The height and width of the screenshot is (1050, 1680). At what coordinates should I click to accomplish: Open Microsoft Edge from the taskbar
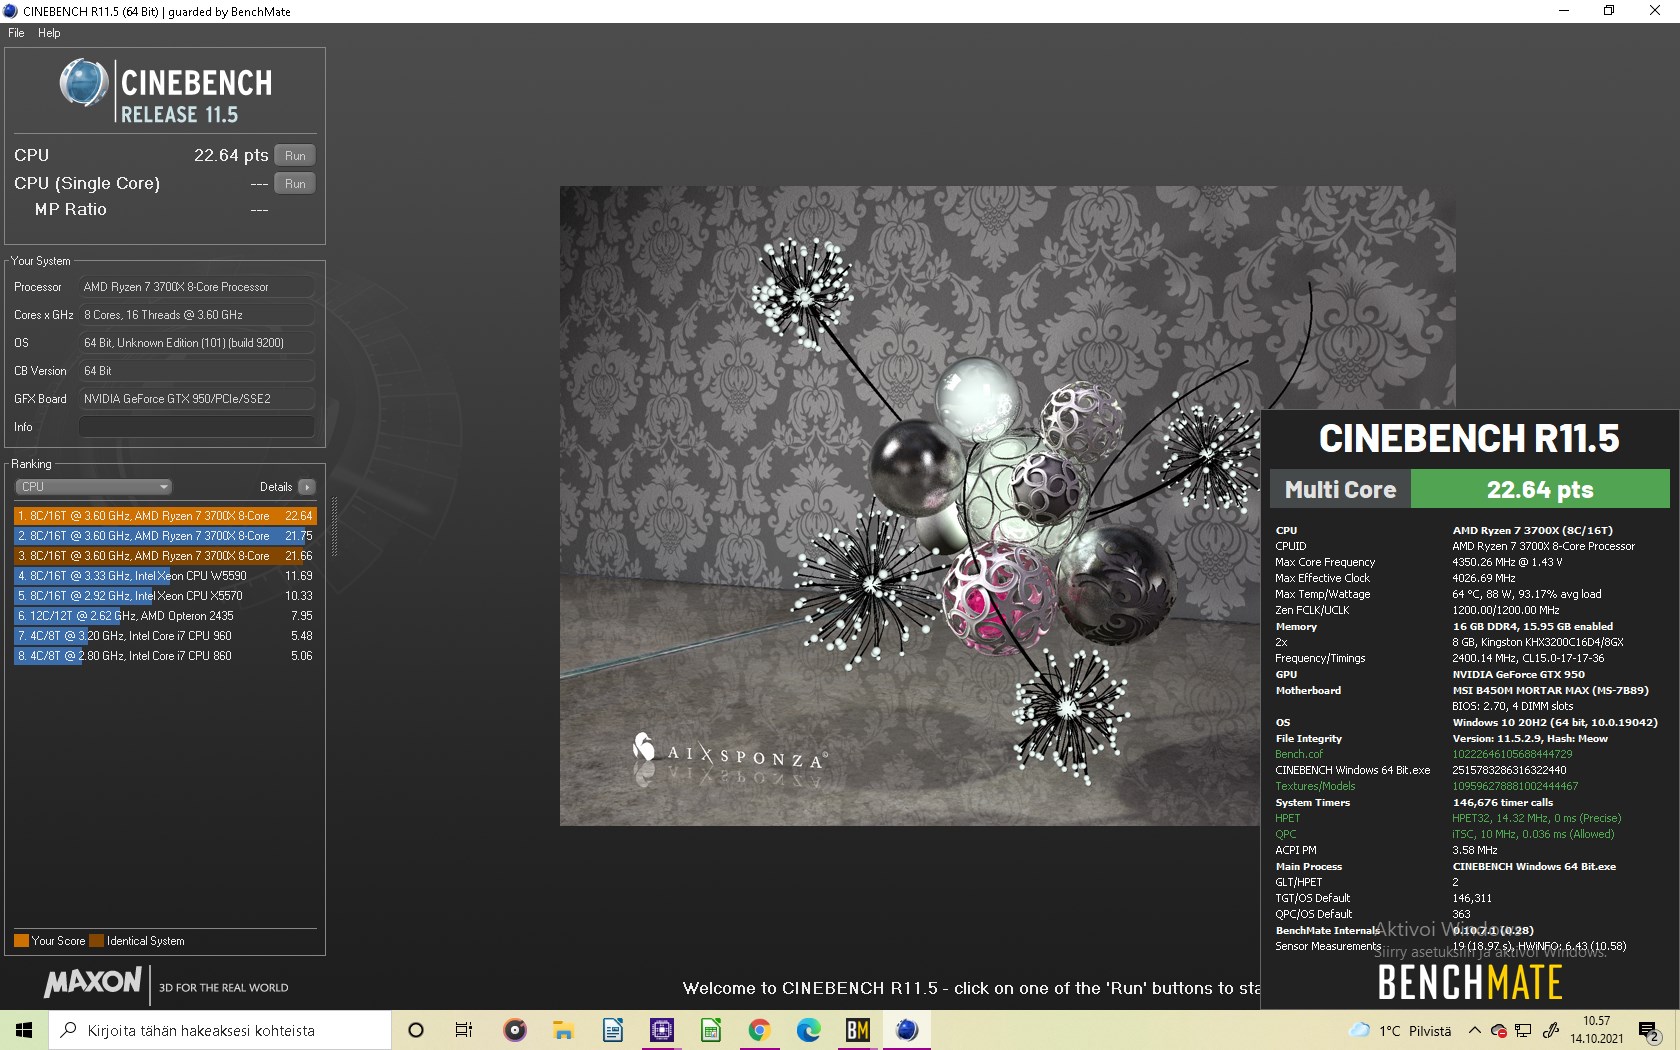(x=809, y=1030)
